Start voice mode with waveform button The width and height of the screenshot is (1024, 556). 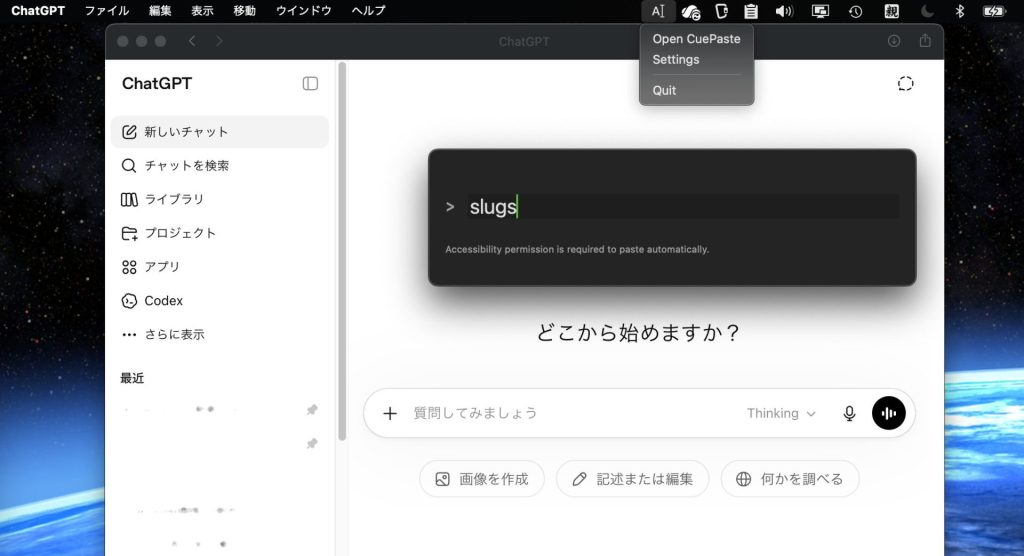tap(889, 413)
